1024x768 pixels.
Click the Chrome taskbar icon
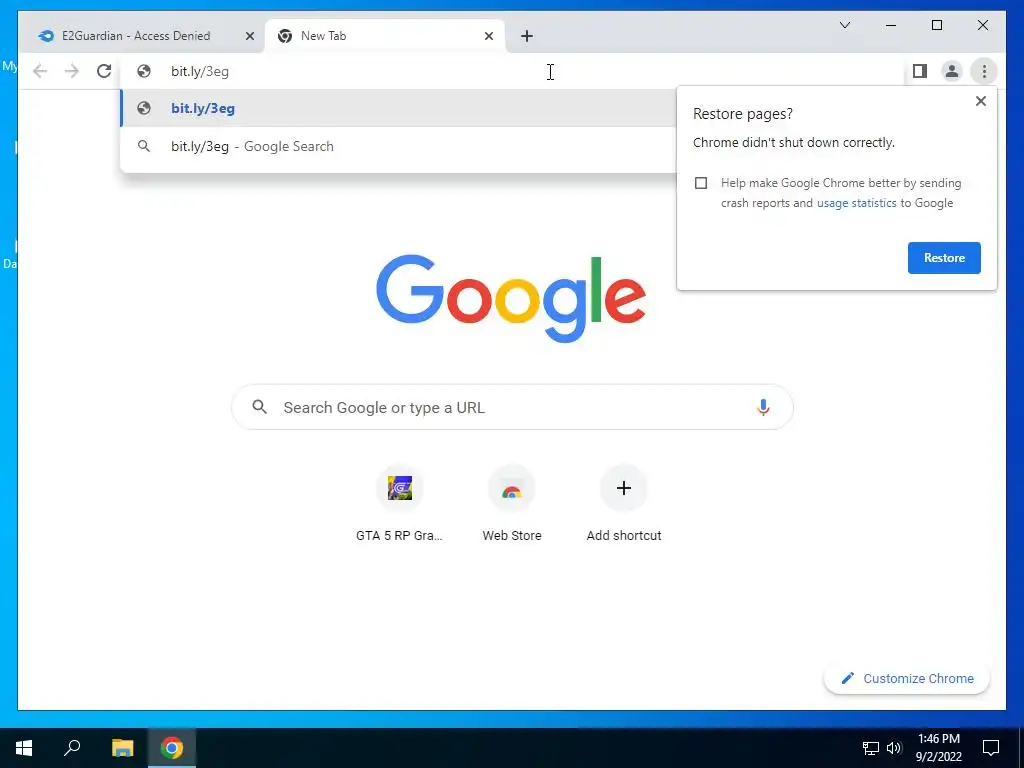(172, 748)
